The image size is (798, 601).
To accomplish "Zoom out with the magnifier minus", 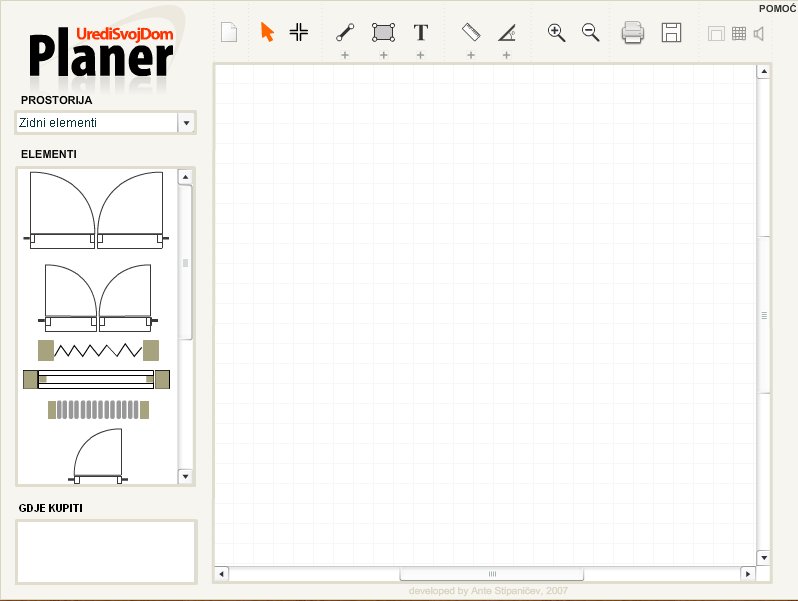I will point(591,32).
